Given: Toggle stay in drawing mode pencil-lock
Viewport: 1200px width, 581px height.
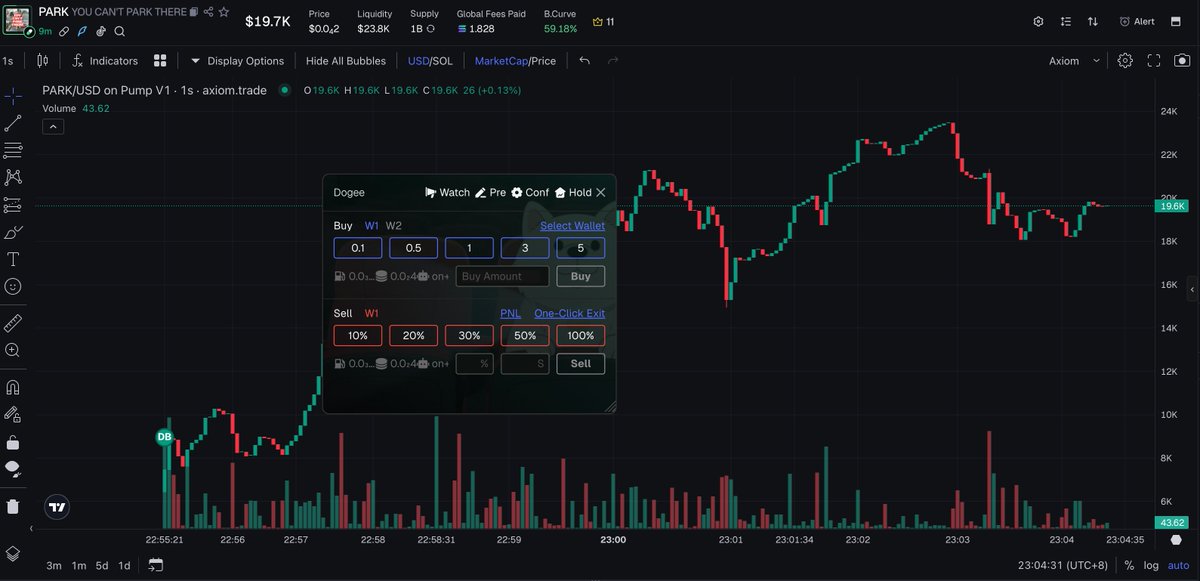Looking at the screenshot, I should [x=13, y=414].
